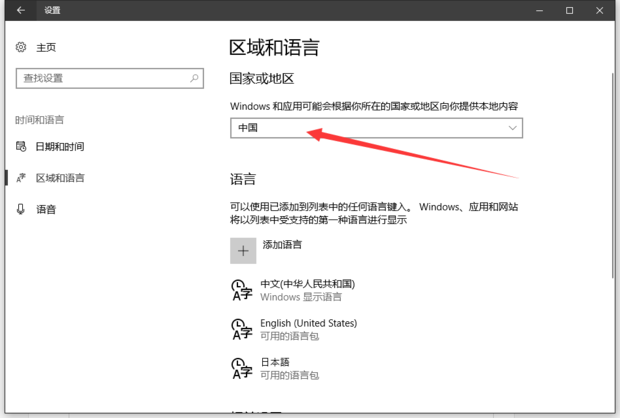
Task: Click the magnifier icon in the search box
Action: pyautogui.click(x=194, y=77)
